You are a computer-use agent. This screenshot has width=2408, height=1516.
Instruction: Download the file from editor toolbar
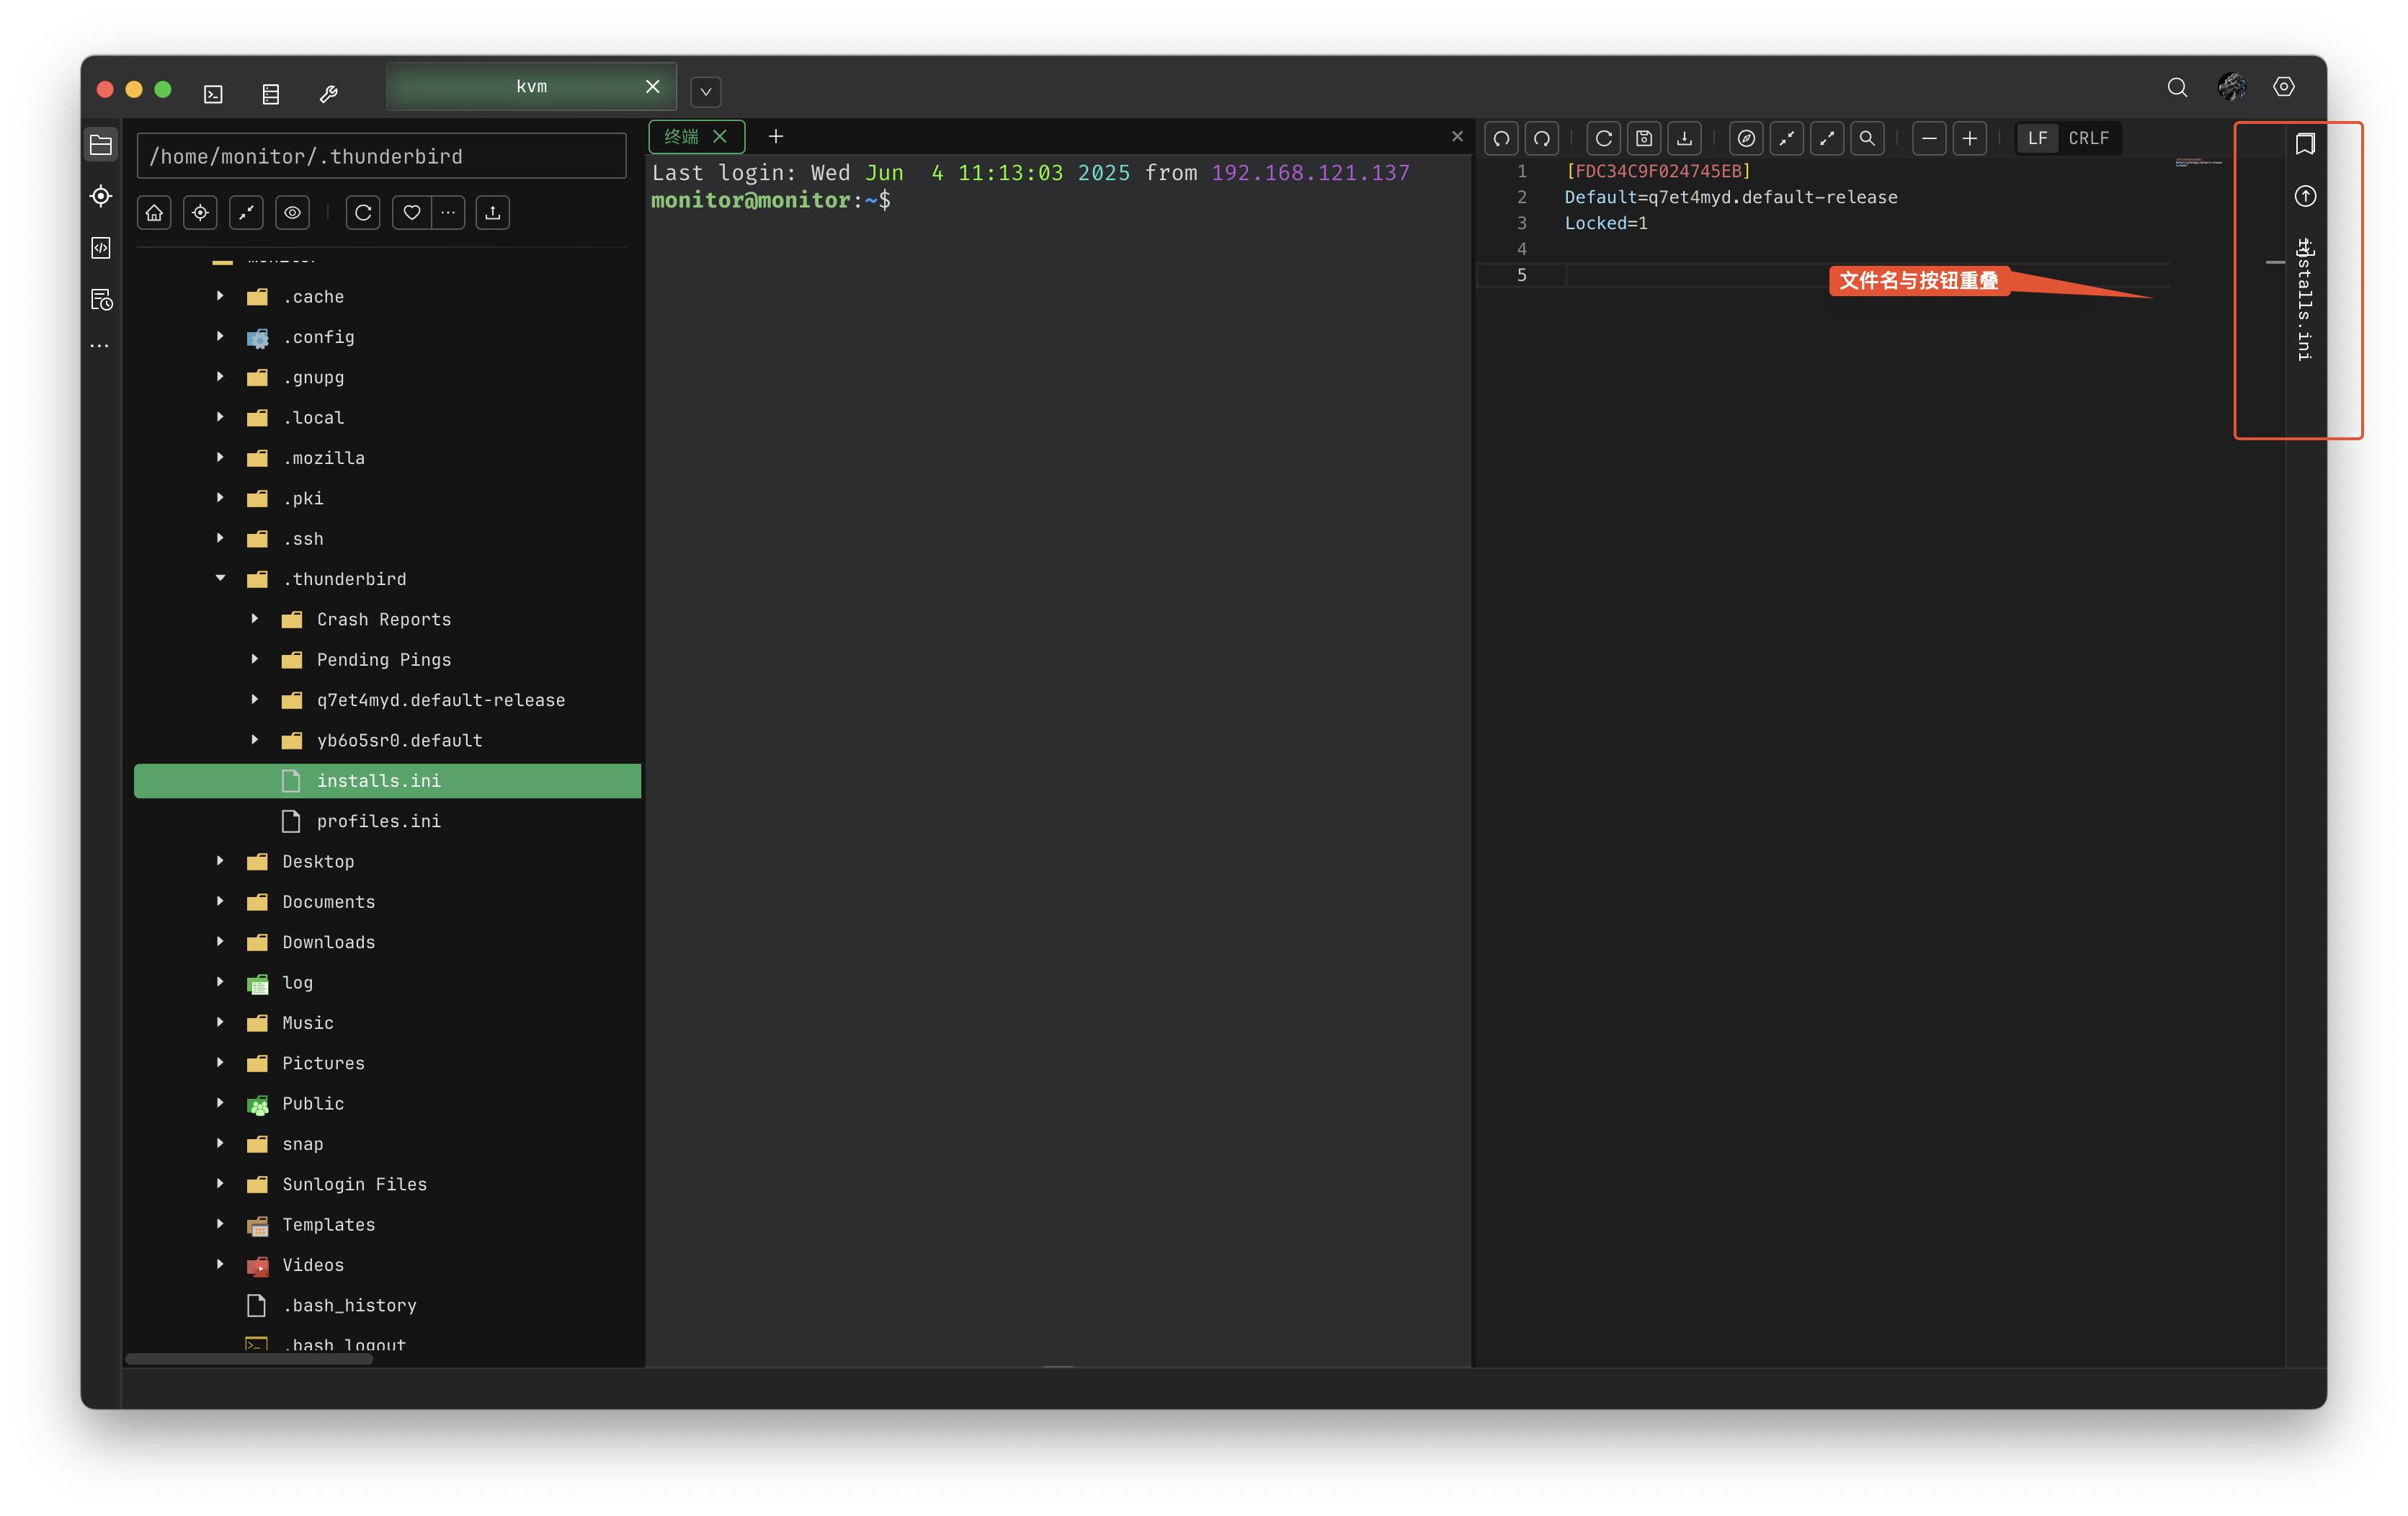(x=1685, y=139)
